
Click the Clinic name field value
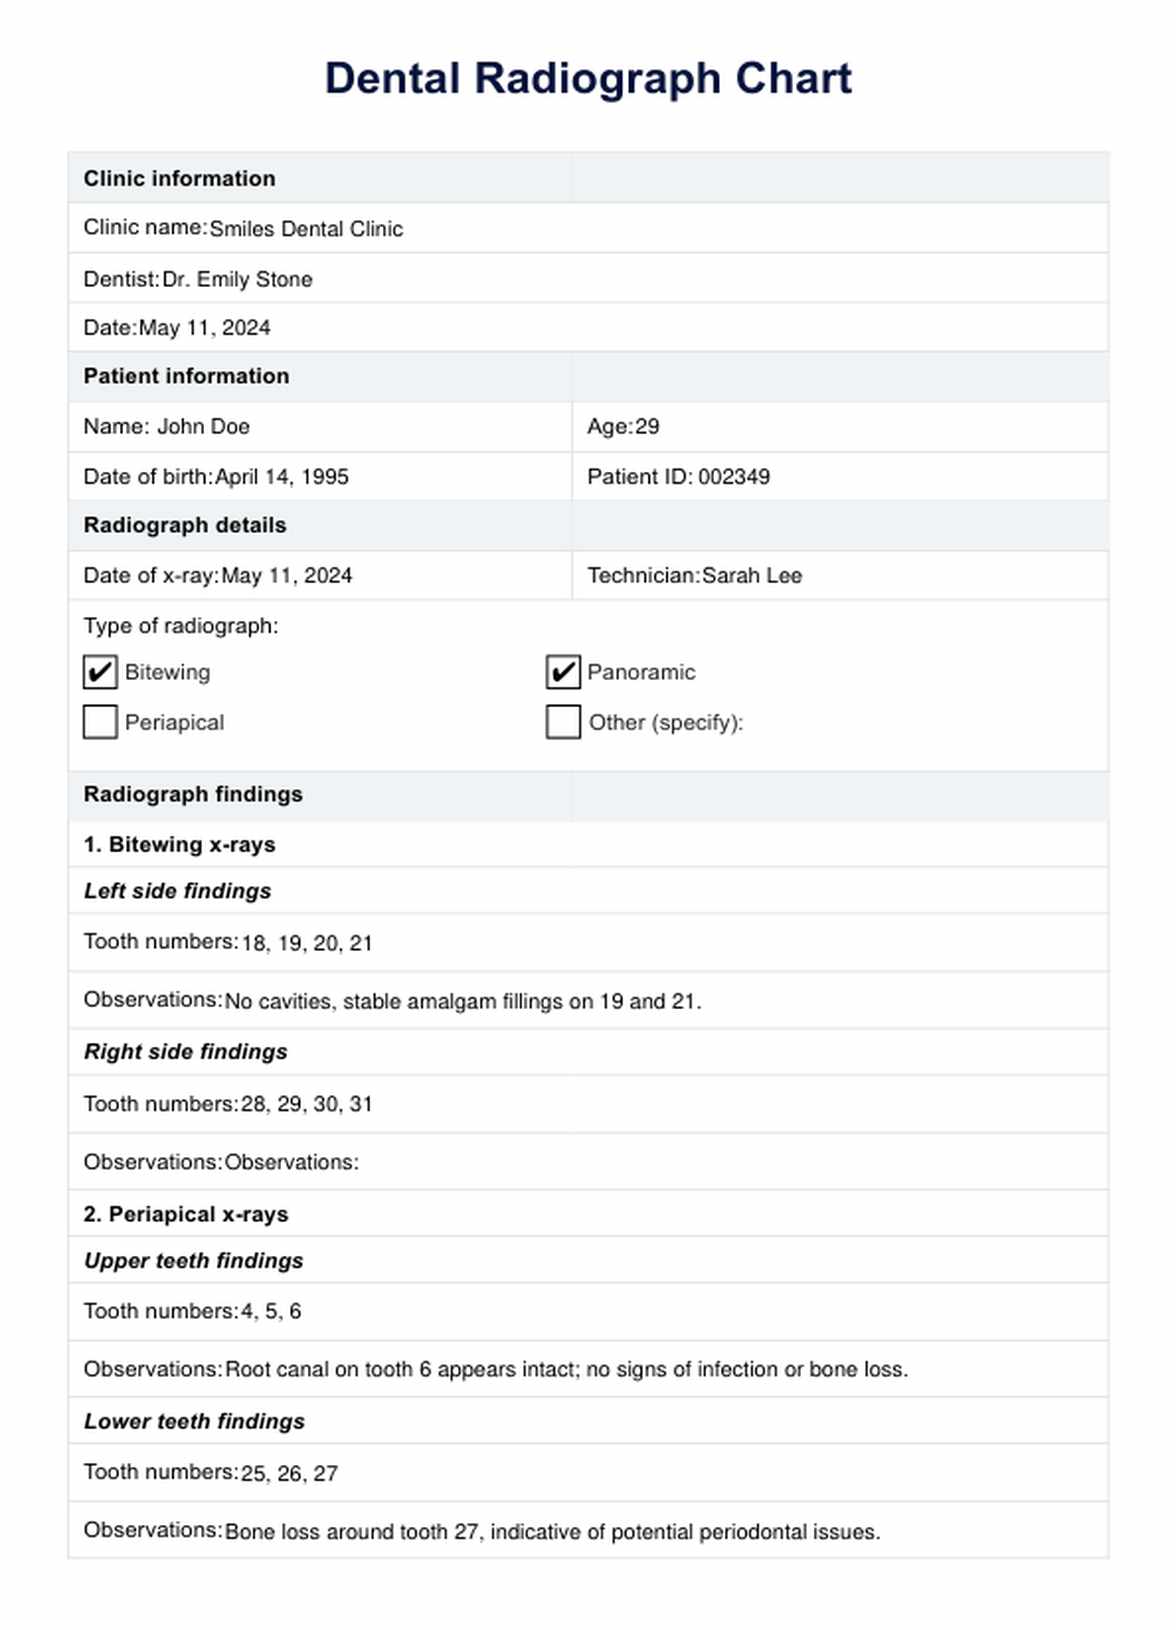coord(305,229)
